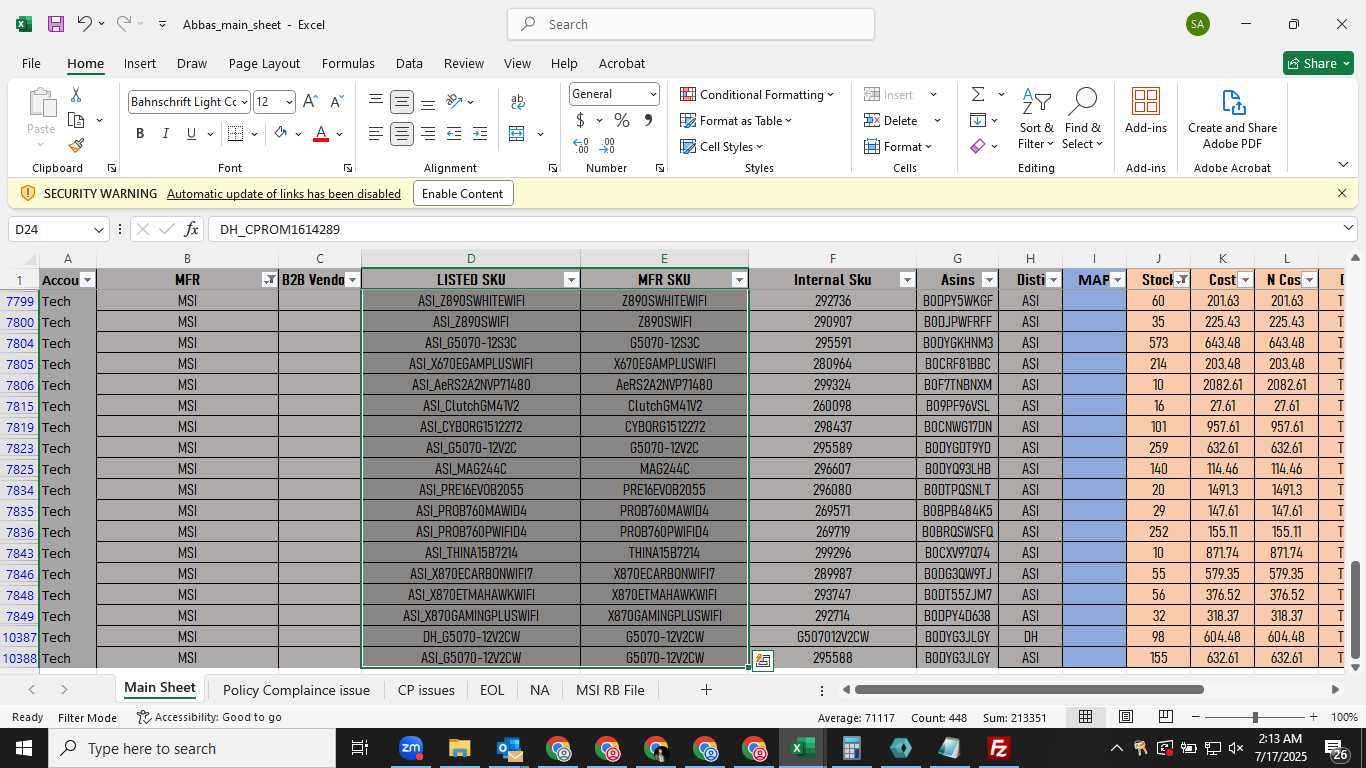Apply Comma Style number format
This screenshot has height=768, width=1366.
click(648, 120)
